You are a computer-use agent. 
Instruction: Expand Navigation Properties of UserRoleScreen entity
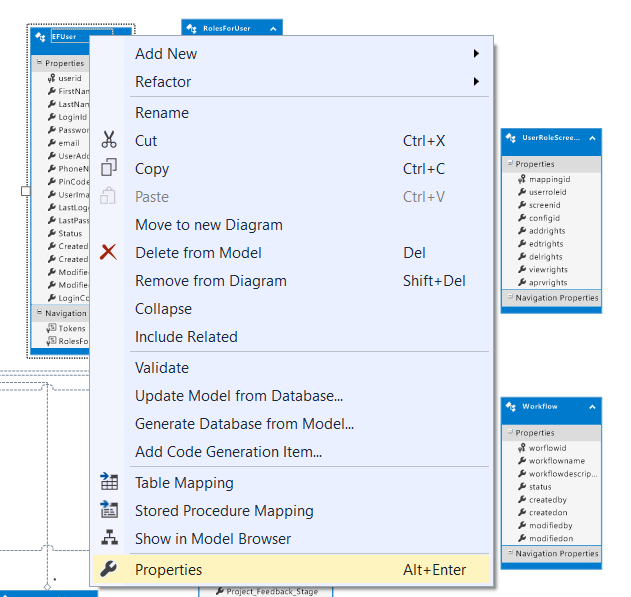point(509,298)
